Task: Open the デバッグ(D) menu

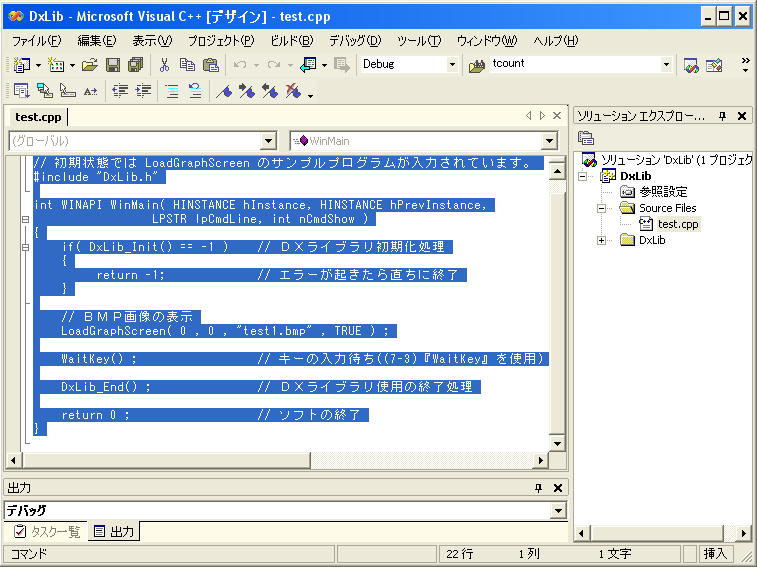Action: coord(355,41)
